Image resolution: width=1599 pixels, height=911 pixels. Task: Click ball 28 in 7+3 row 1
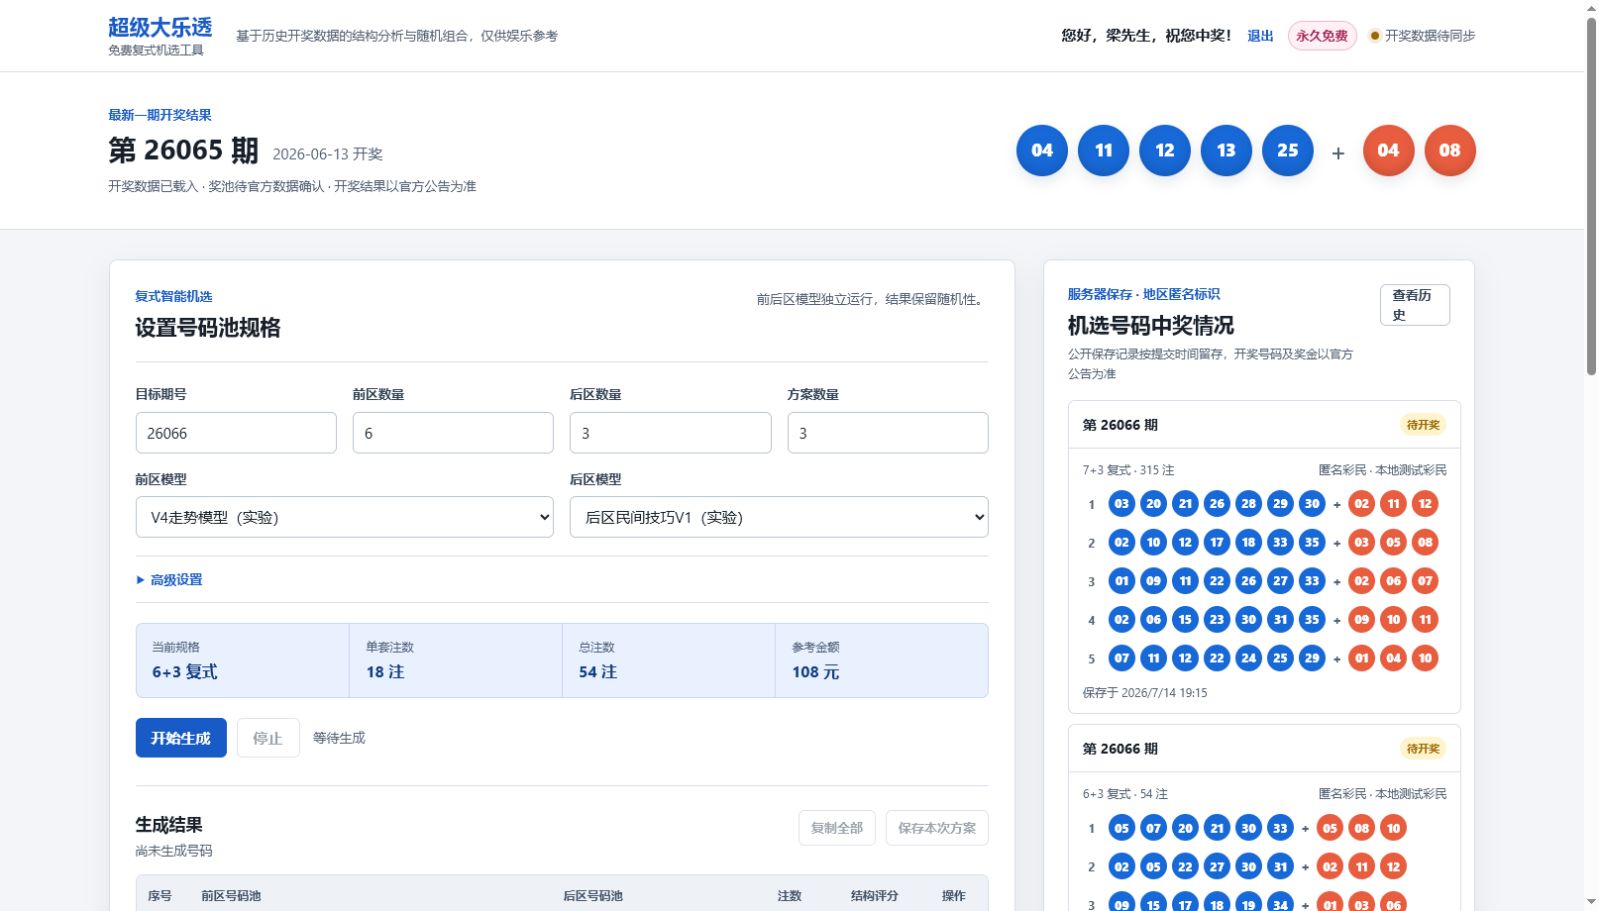[1248, 504]
